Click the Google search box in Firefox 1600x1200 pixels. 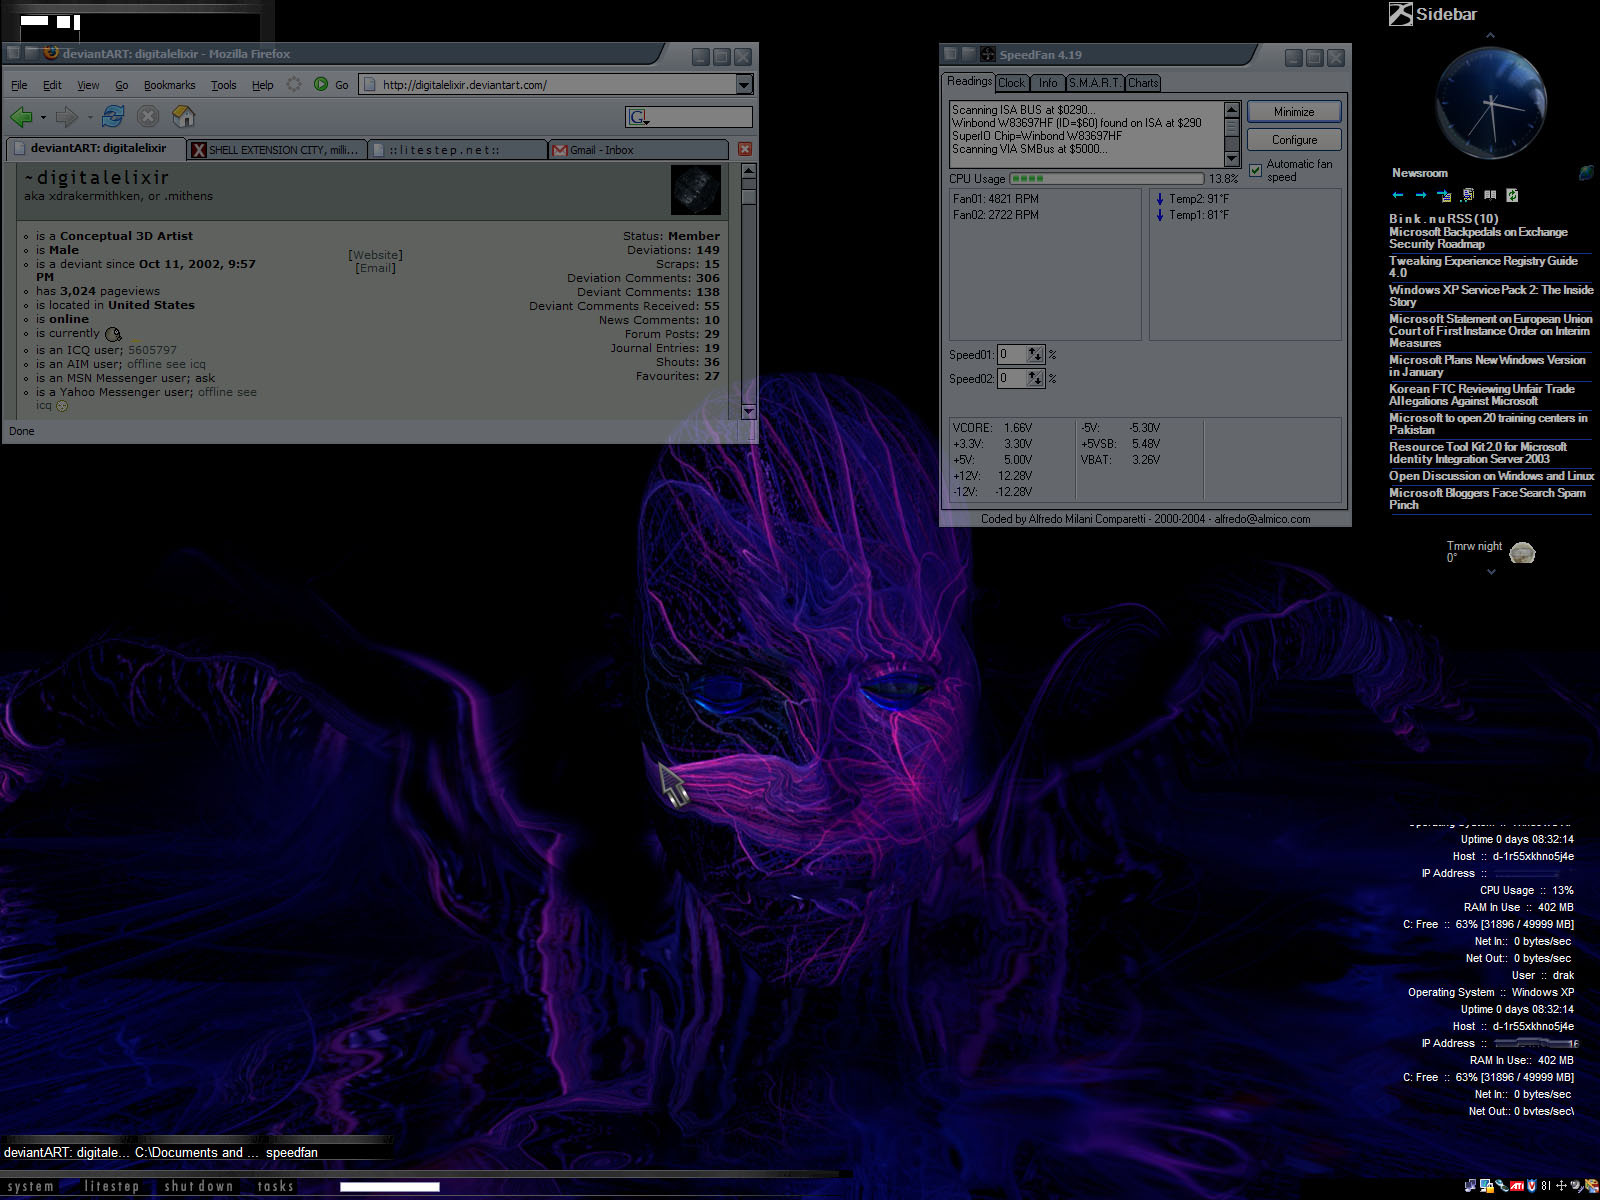point(689,117)
